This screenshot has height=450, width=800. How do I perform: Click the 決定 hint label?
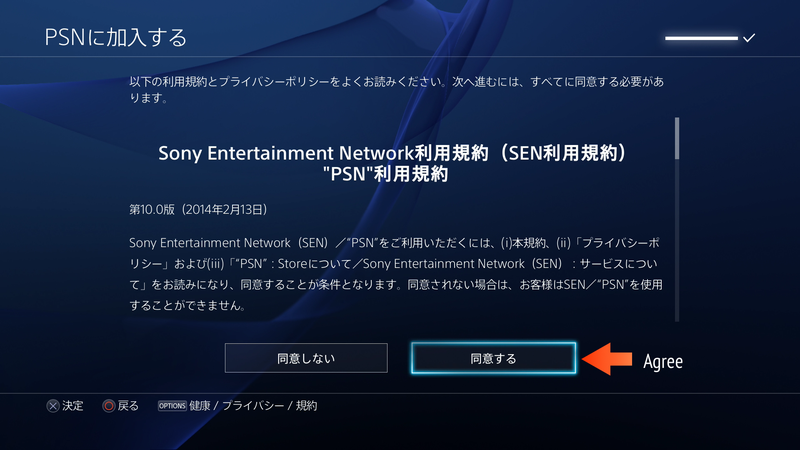coord(73,406)
